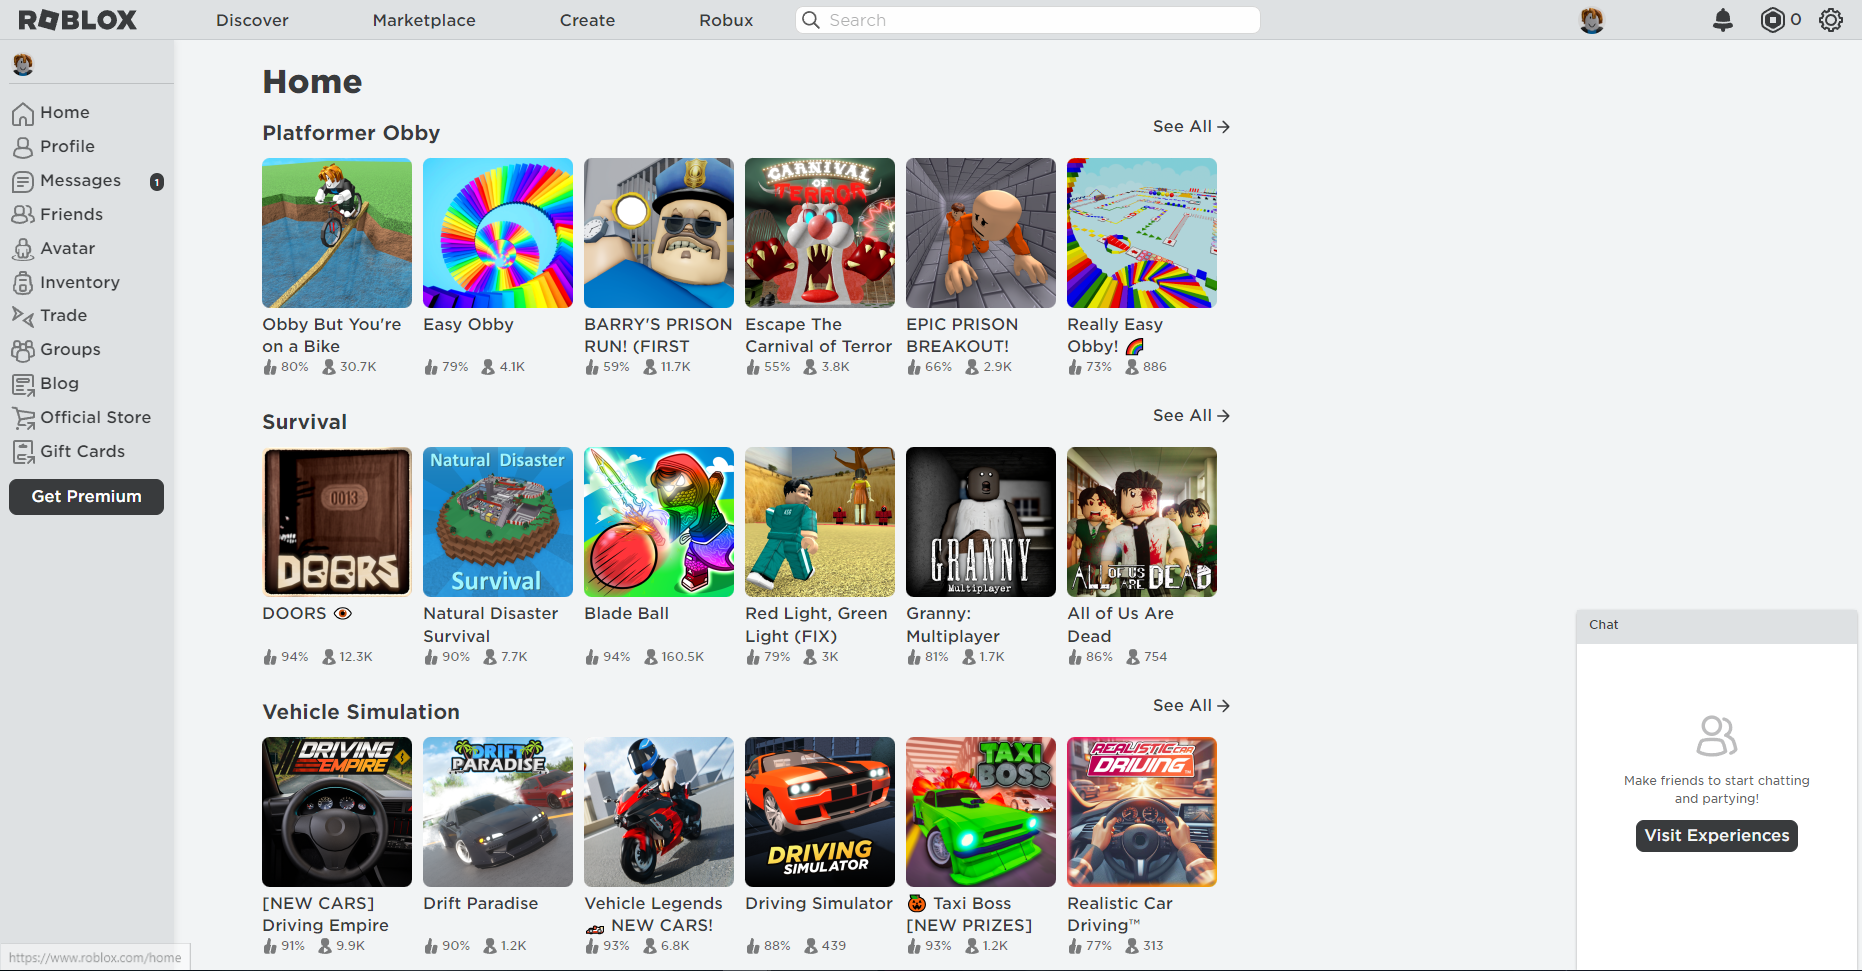This screenshot has width=1862, height=971.
Task: Click the Home sidebar icon
Action: pos(23,113)
